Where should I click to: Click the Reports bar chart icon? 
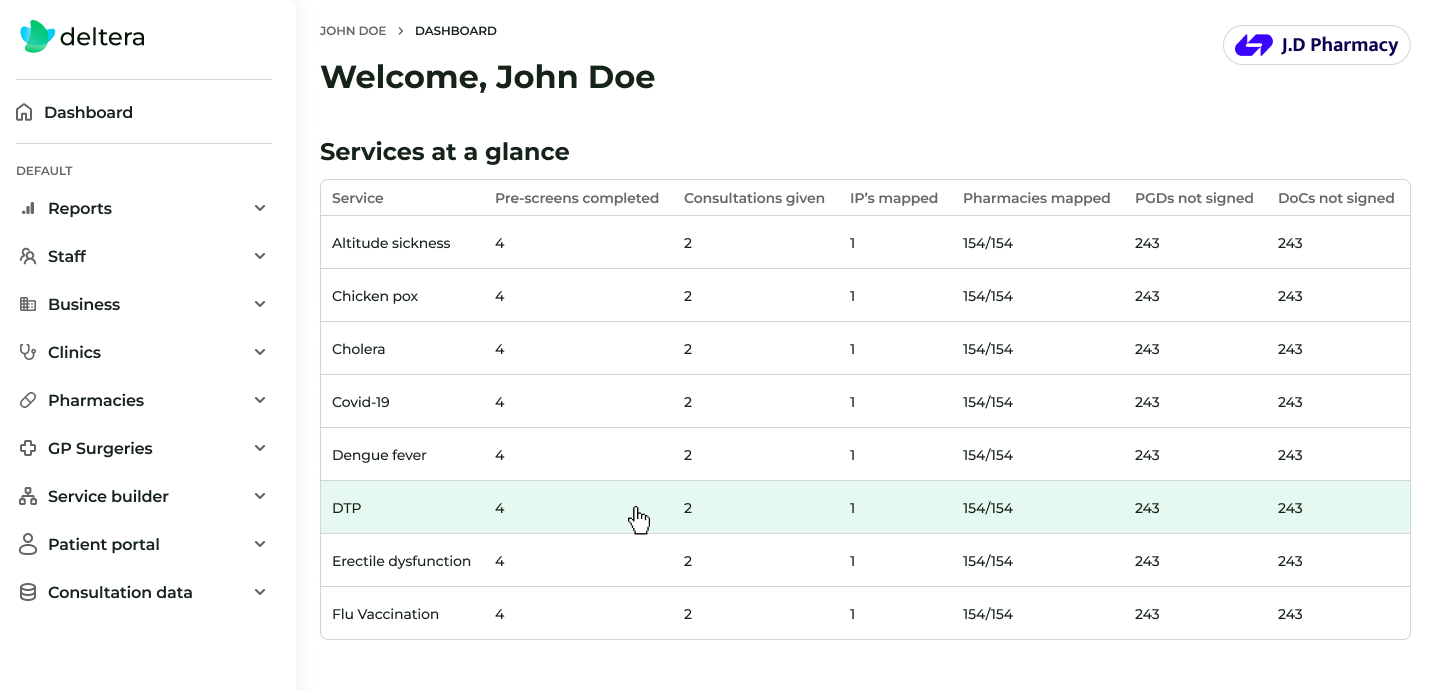[28, 208]
